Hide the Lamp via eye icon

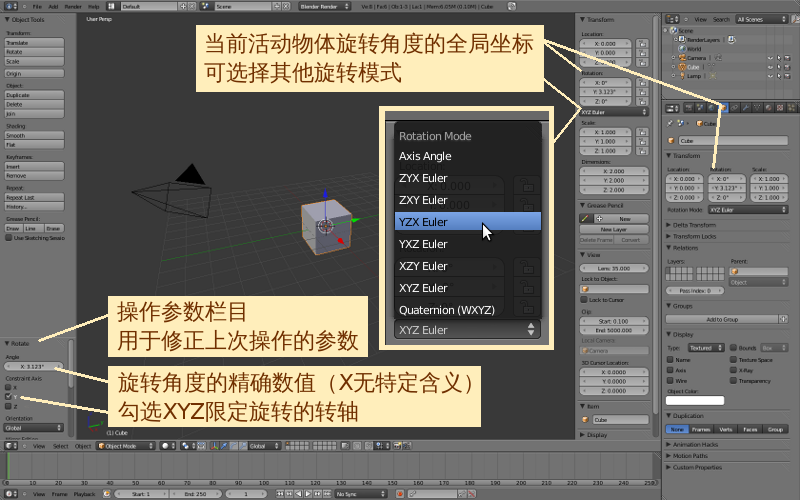[770, 76]
